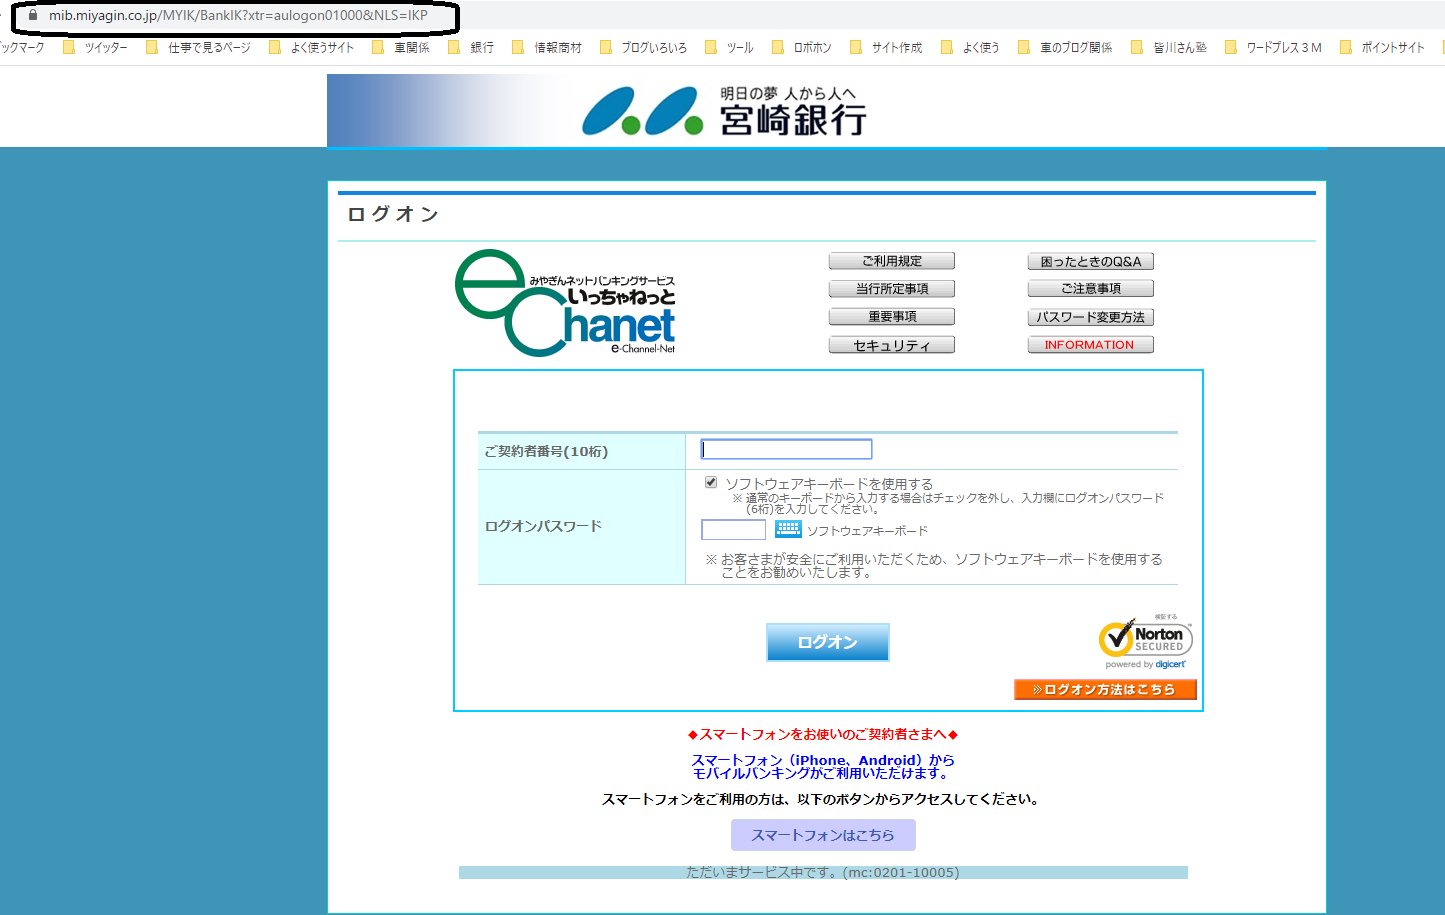Click the ご契約者番号(10桁) label
1445x915 pixels.
click(546, 451)
